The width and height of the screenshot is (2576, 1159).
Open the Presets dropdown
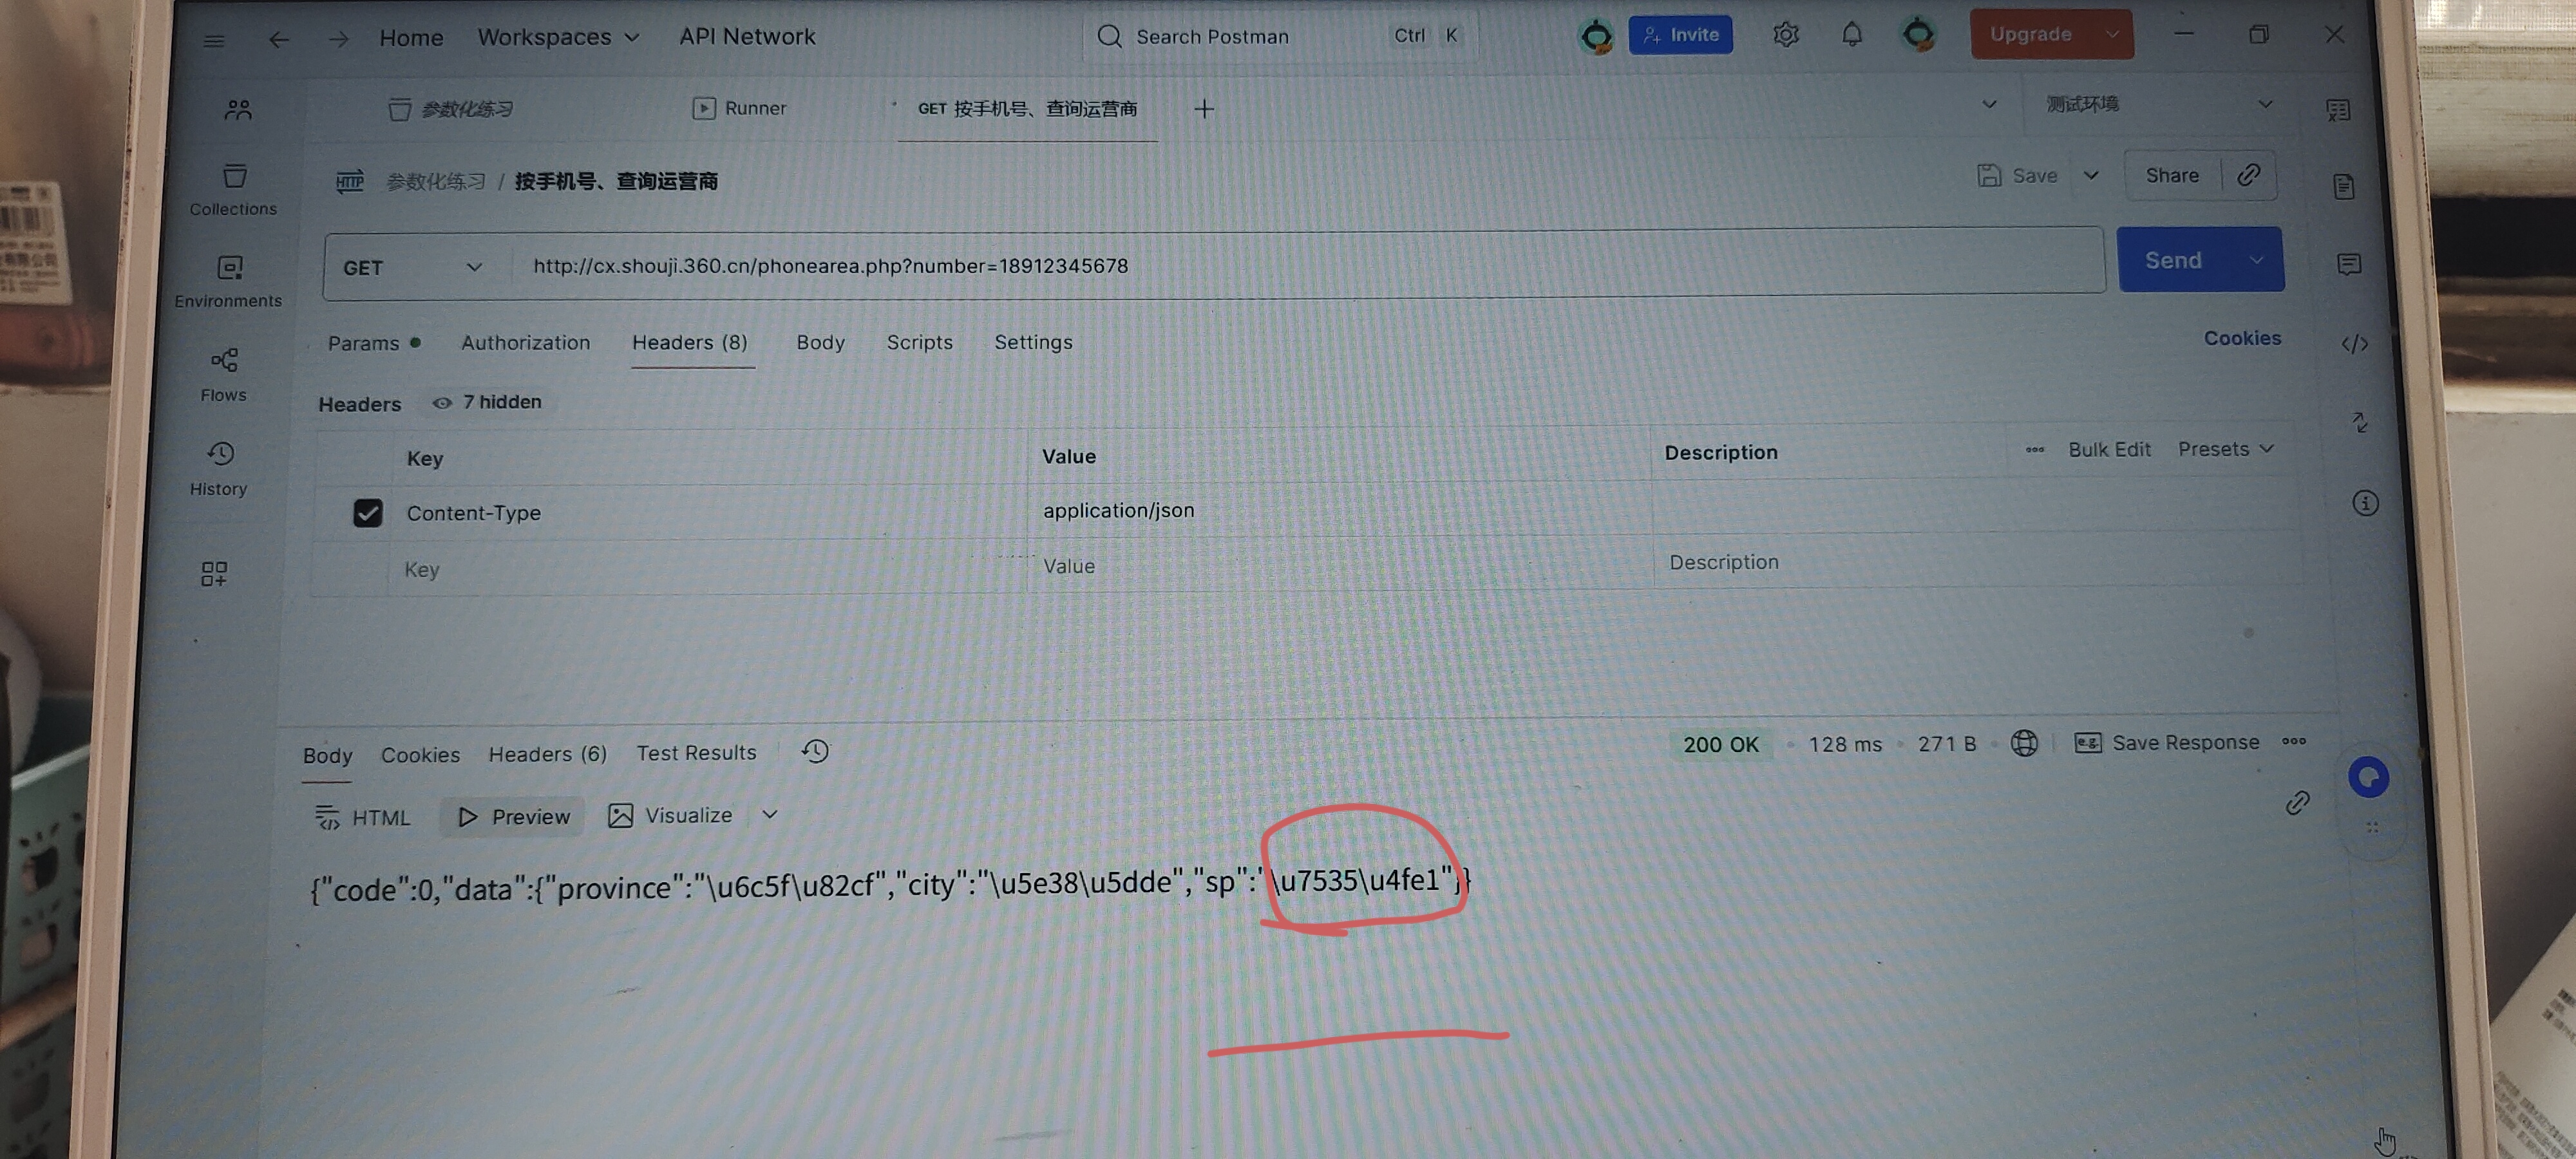(x=2225, y=449)
